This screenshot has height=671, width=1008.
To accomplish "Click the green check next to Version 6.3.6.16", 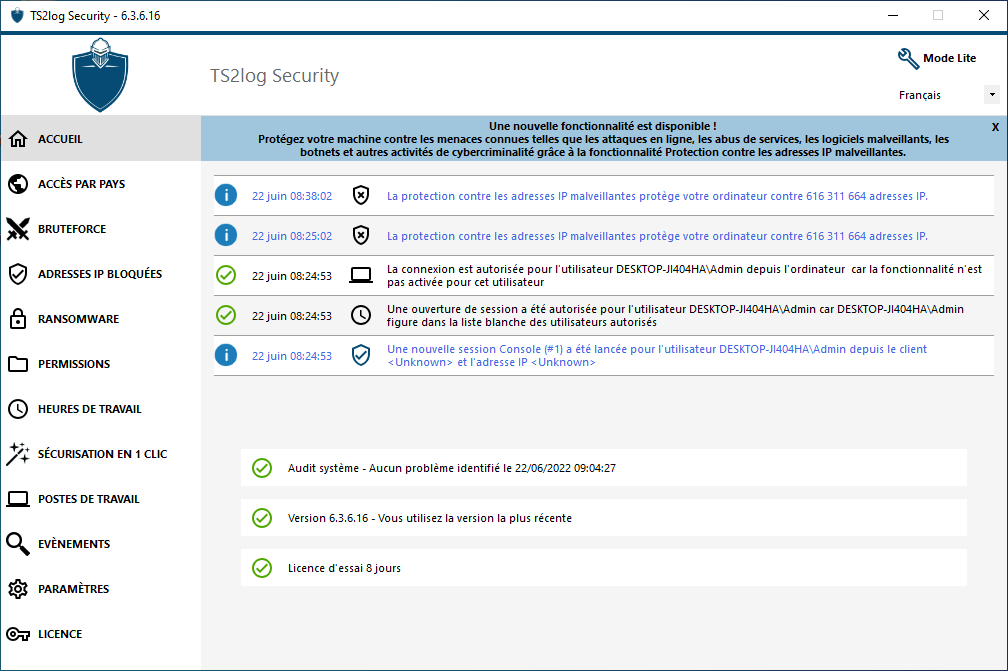I will point(262,518).
